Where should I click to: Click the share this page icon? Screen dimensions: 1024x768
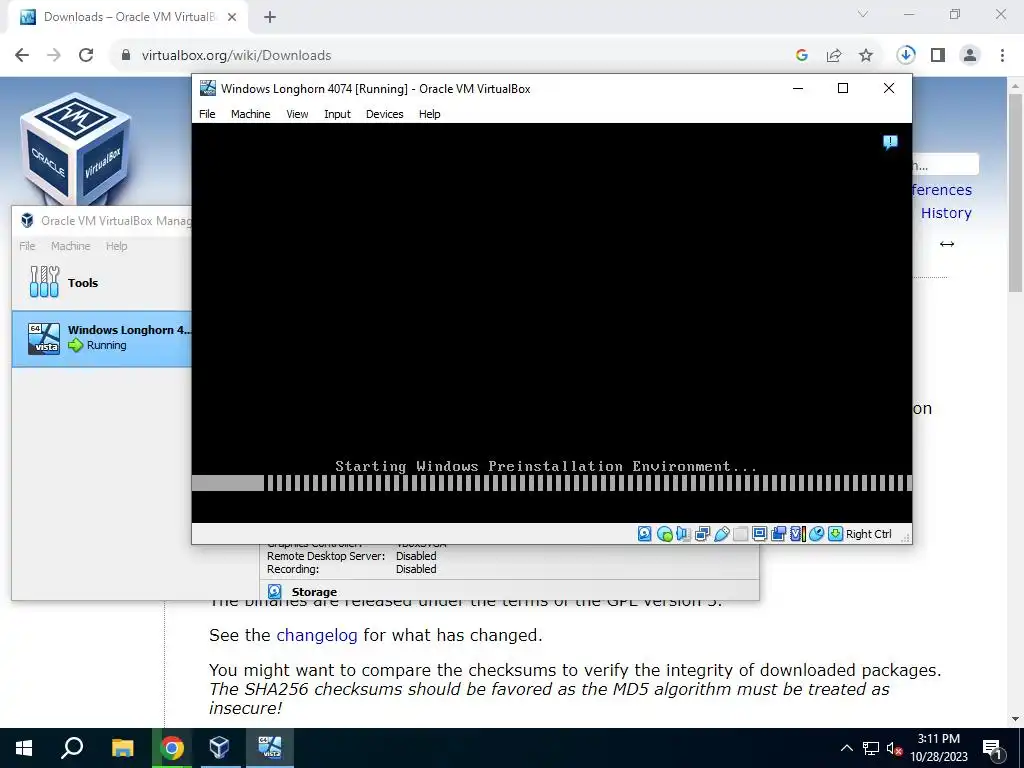834,56
